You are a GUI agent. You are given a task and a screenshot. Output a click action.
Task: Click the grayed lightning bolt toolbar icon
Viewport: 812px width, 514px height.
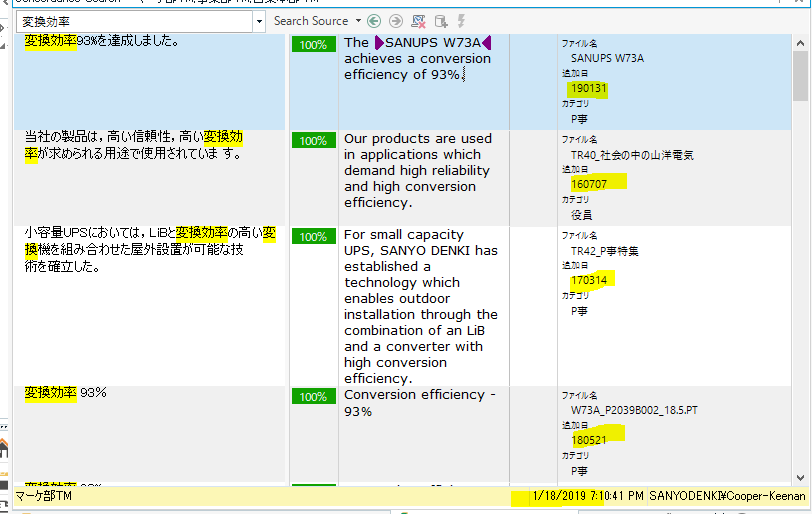[x=461, y=21]
